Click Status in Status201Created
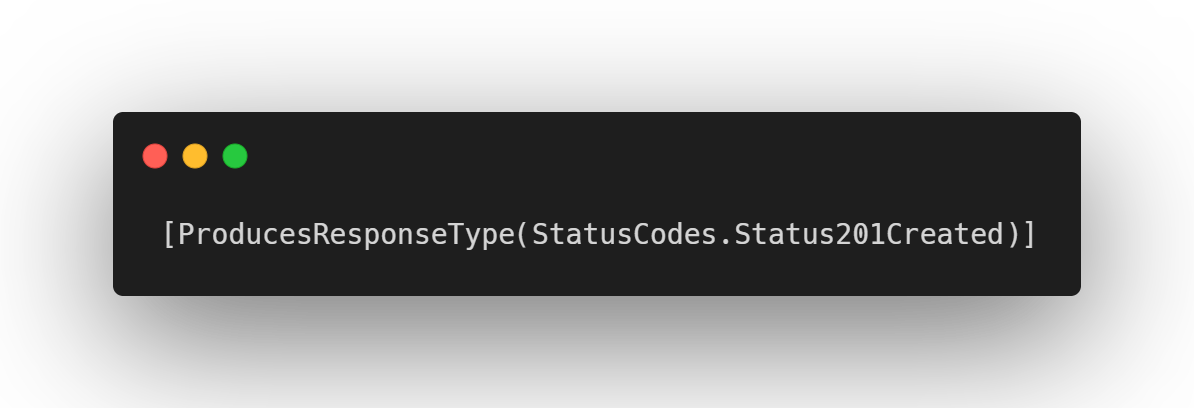Viewport: 1194px width, 408px height. click(784, 234)
